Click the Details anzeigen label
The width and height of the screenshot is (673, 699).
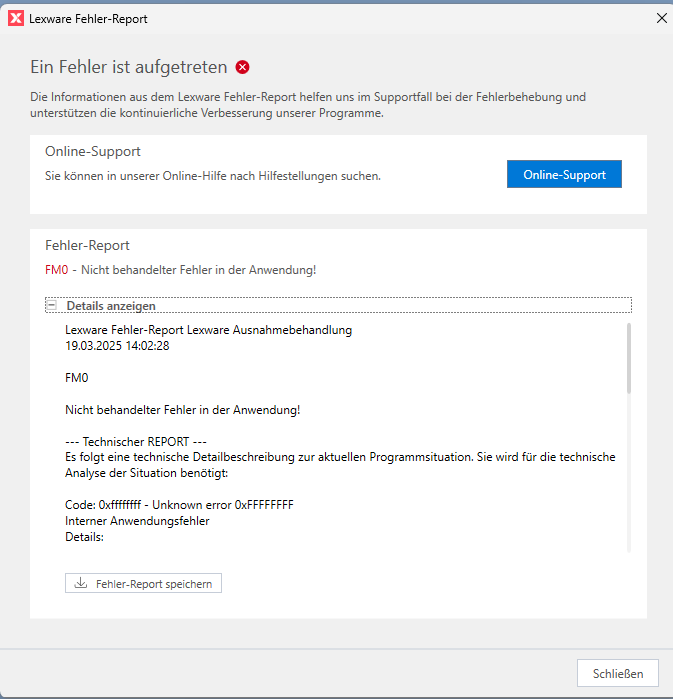click(x=111, y=306)
